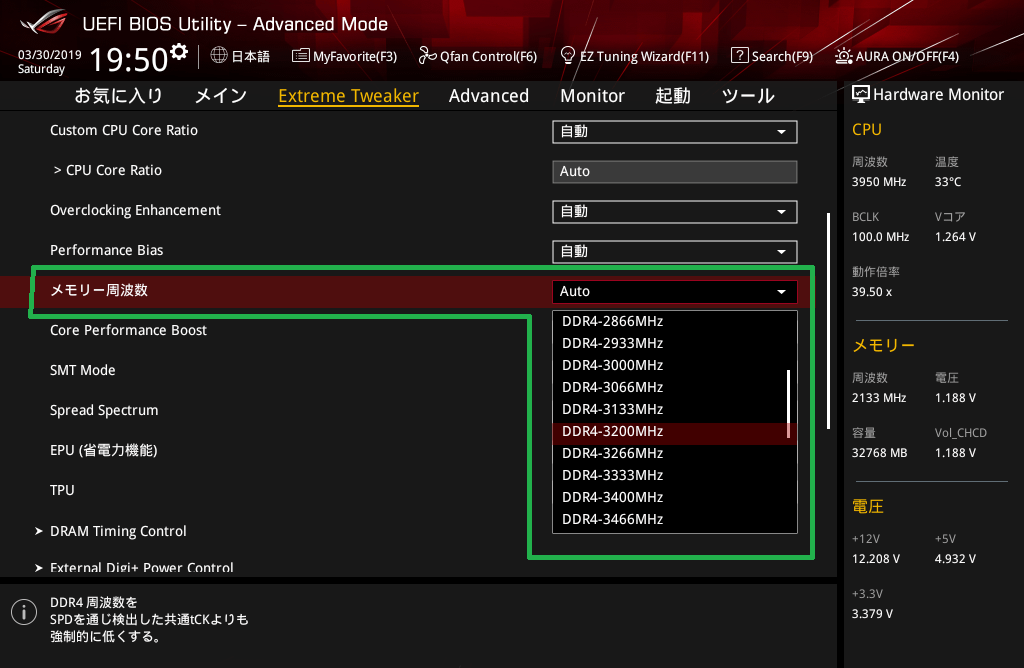Open the Monitor tab
Screen dimensions: 1024x668
[x=592, y=95]
